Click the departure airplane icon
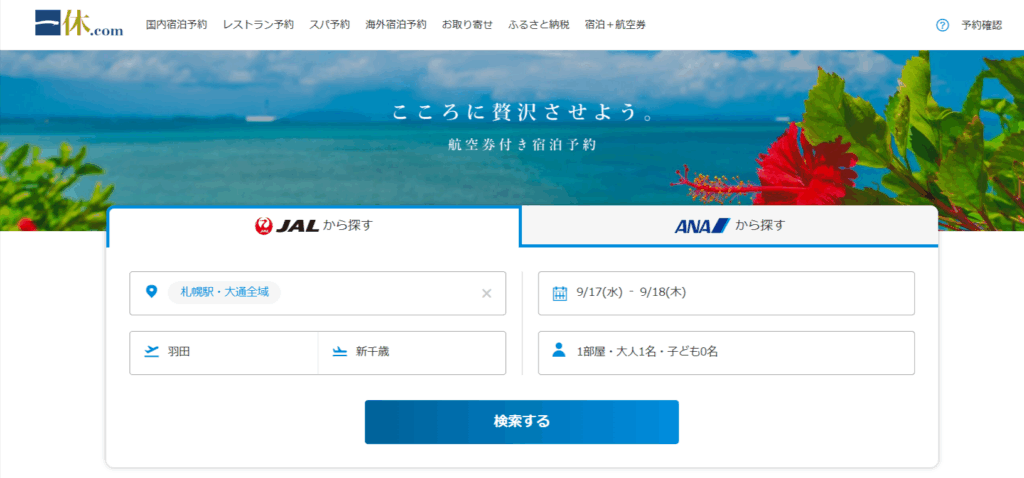Viewport: 1024px width, 478px height. [x=152, y=352]
